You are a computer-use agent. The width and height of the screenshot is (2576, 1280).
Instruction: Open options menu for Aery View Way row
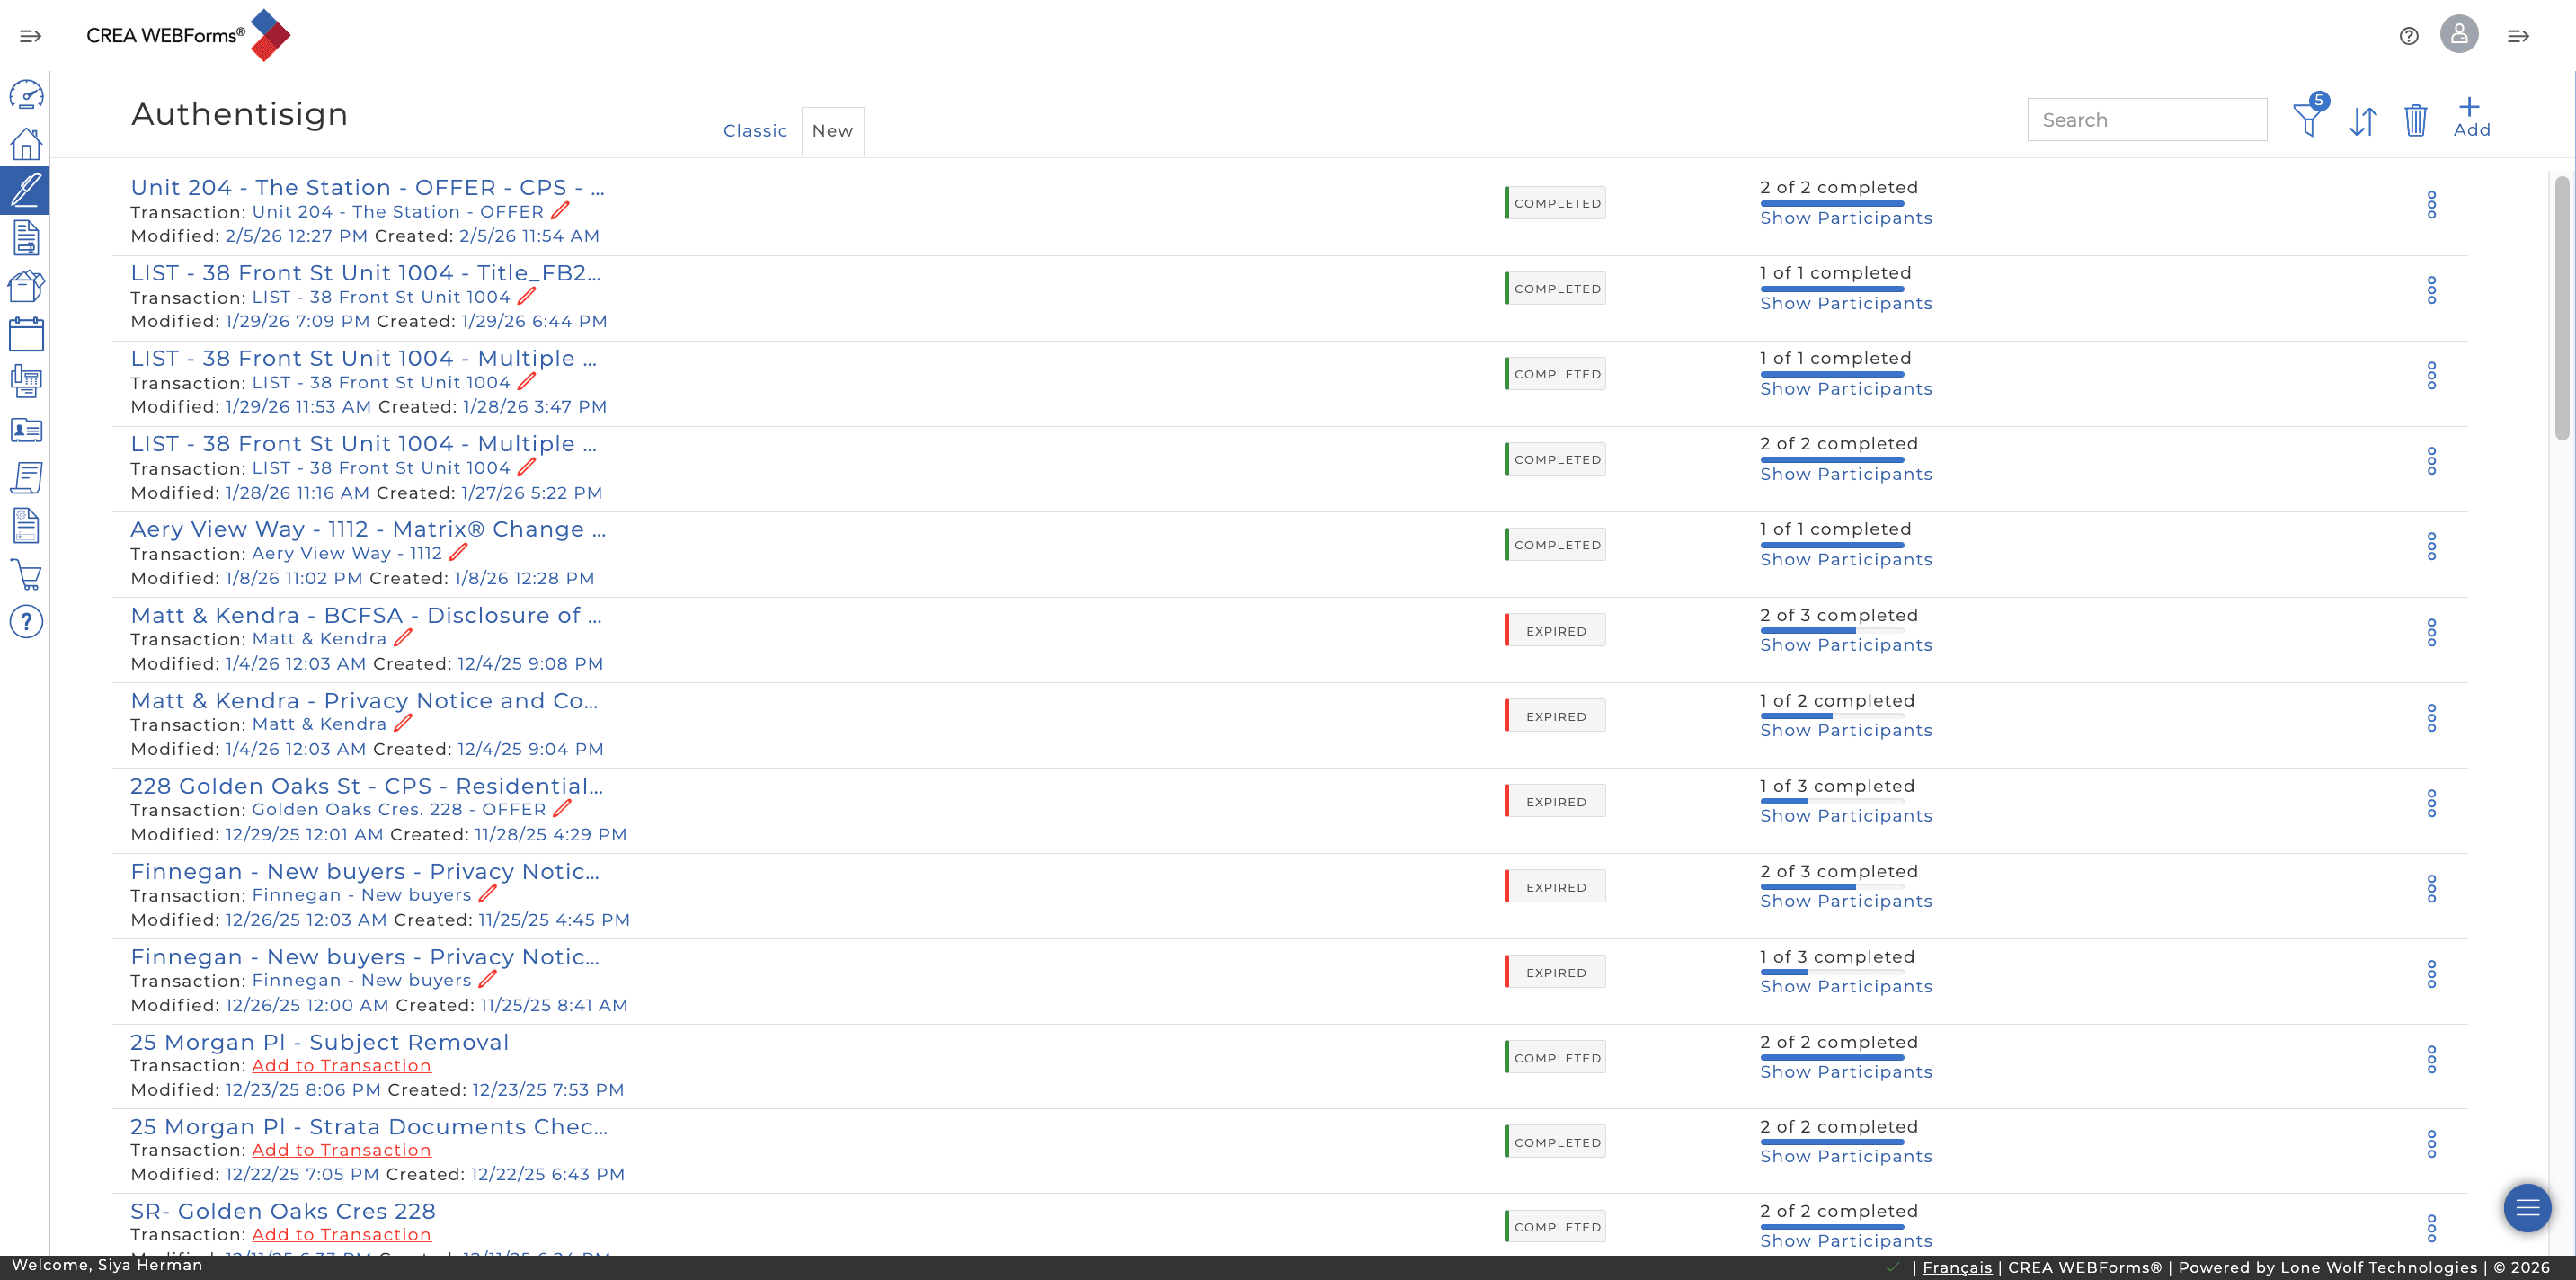[2432, 546]
